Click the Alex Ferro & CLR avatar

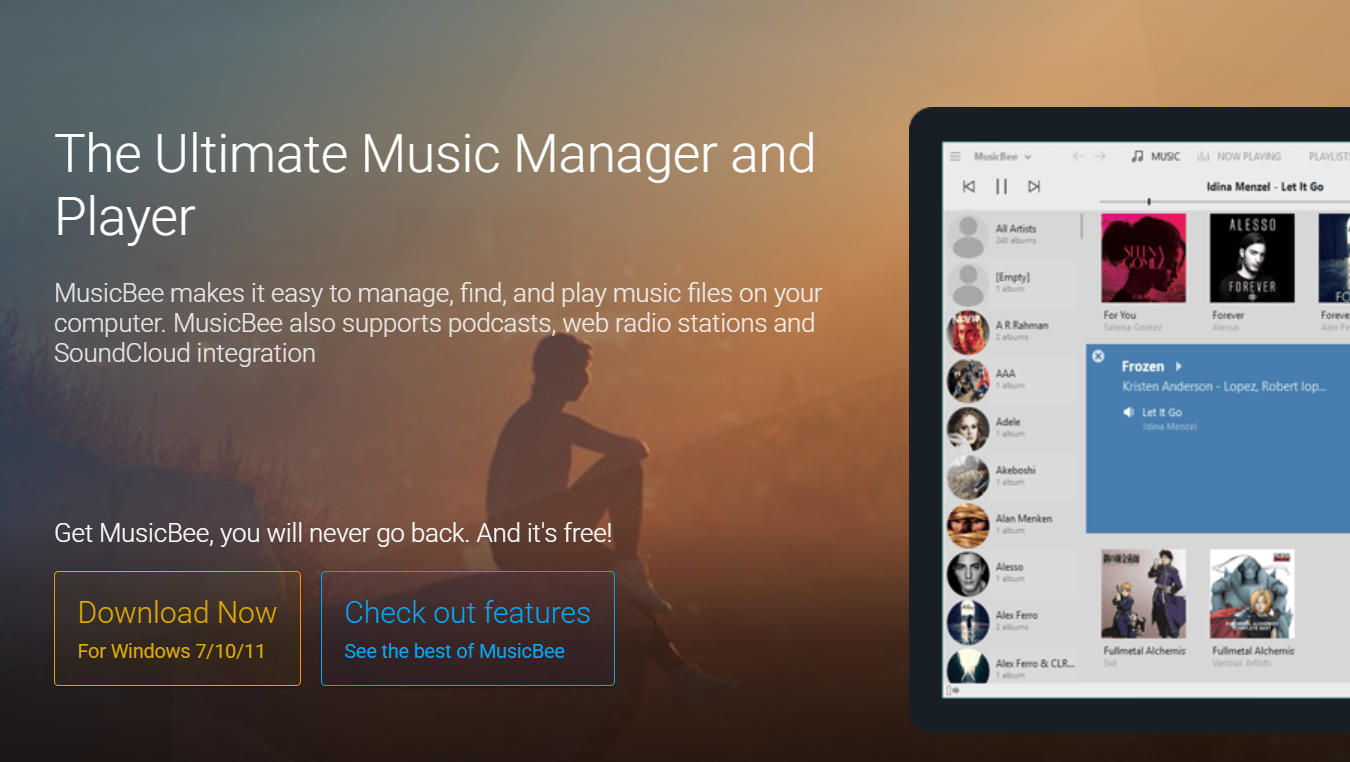[968, 667]
